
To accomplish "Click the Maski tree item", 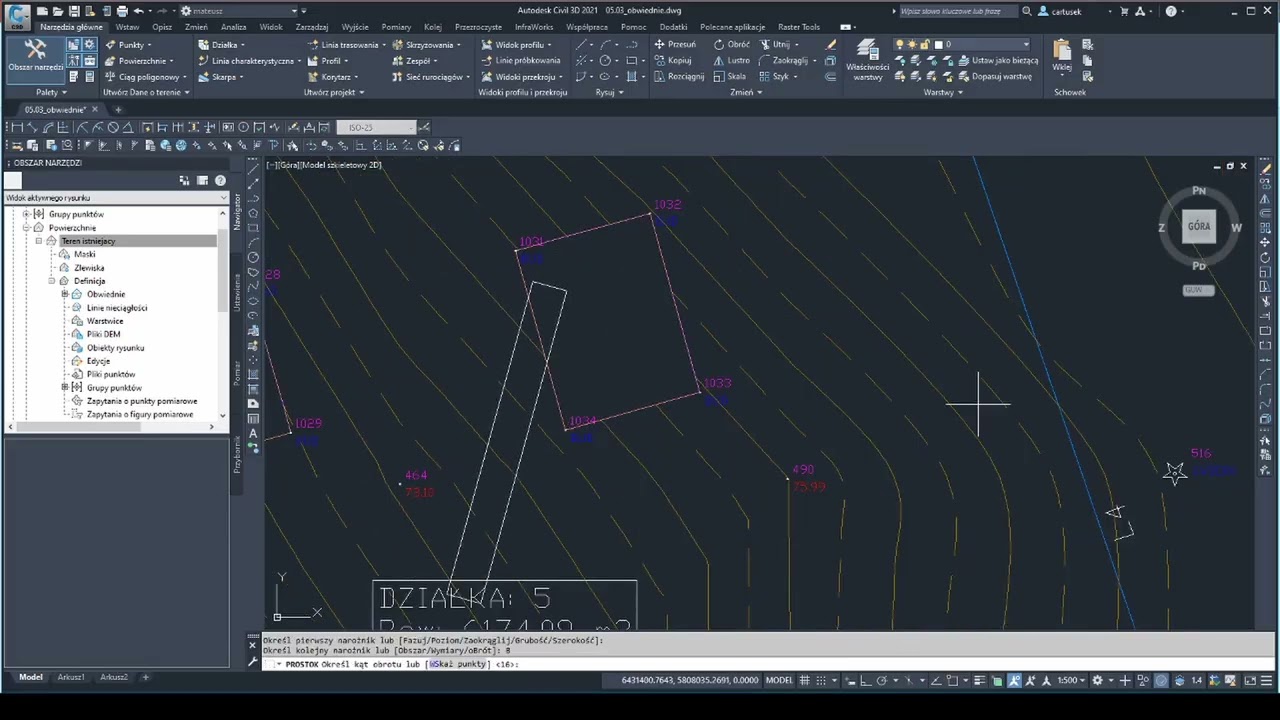I will 85,254.
